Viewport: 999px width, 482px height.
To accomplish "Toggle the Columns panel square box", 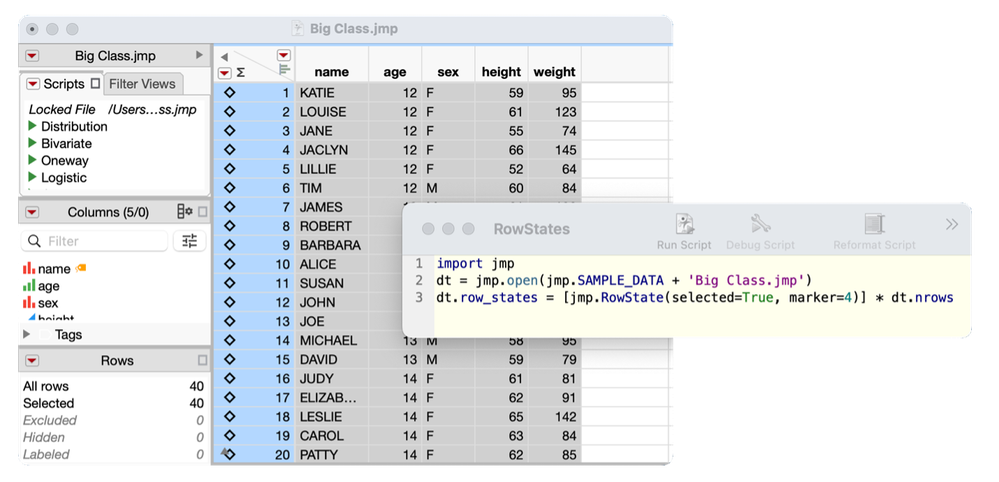I will coord(203,211).
